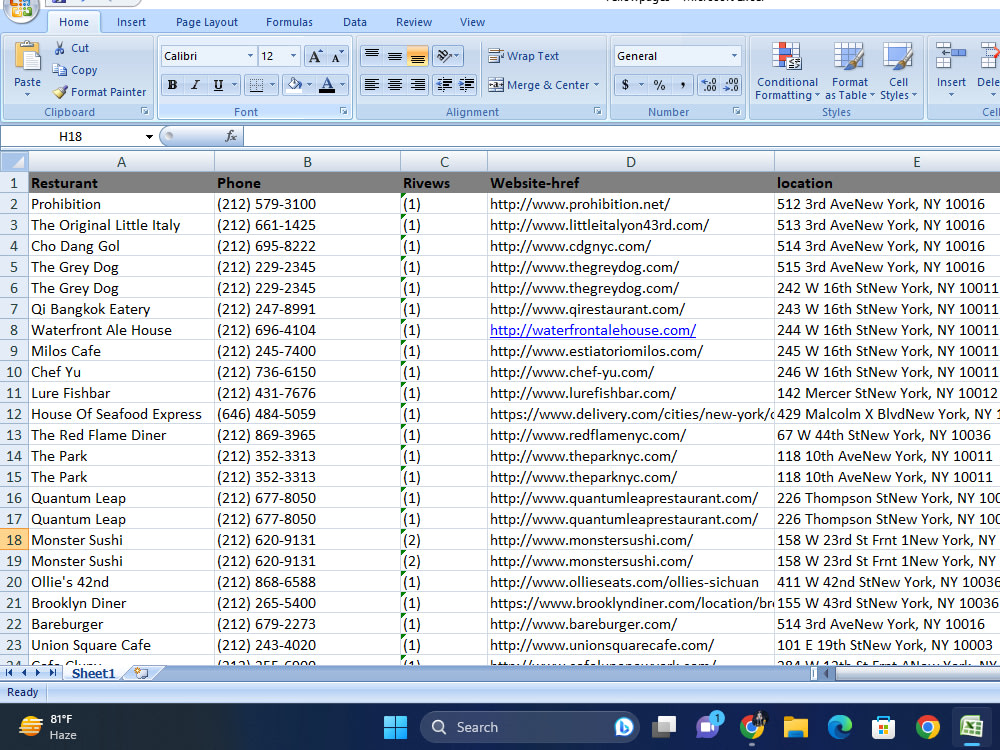Image resolution: width=1000 pixels, height=750 pixels.
Task: Launch Alignment dialog launcher
Action: pos(598,111)
